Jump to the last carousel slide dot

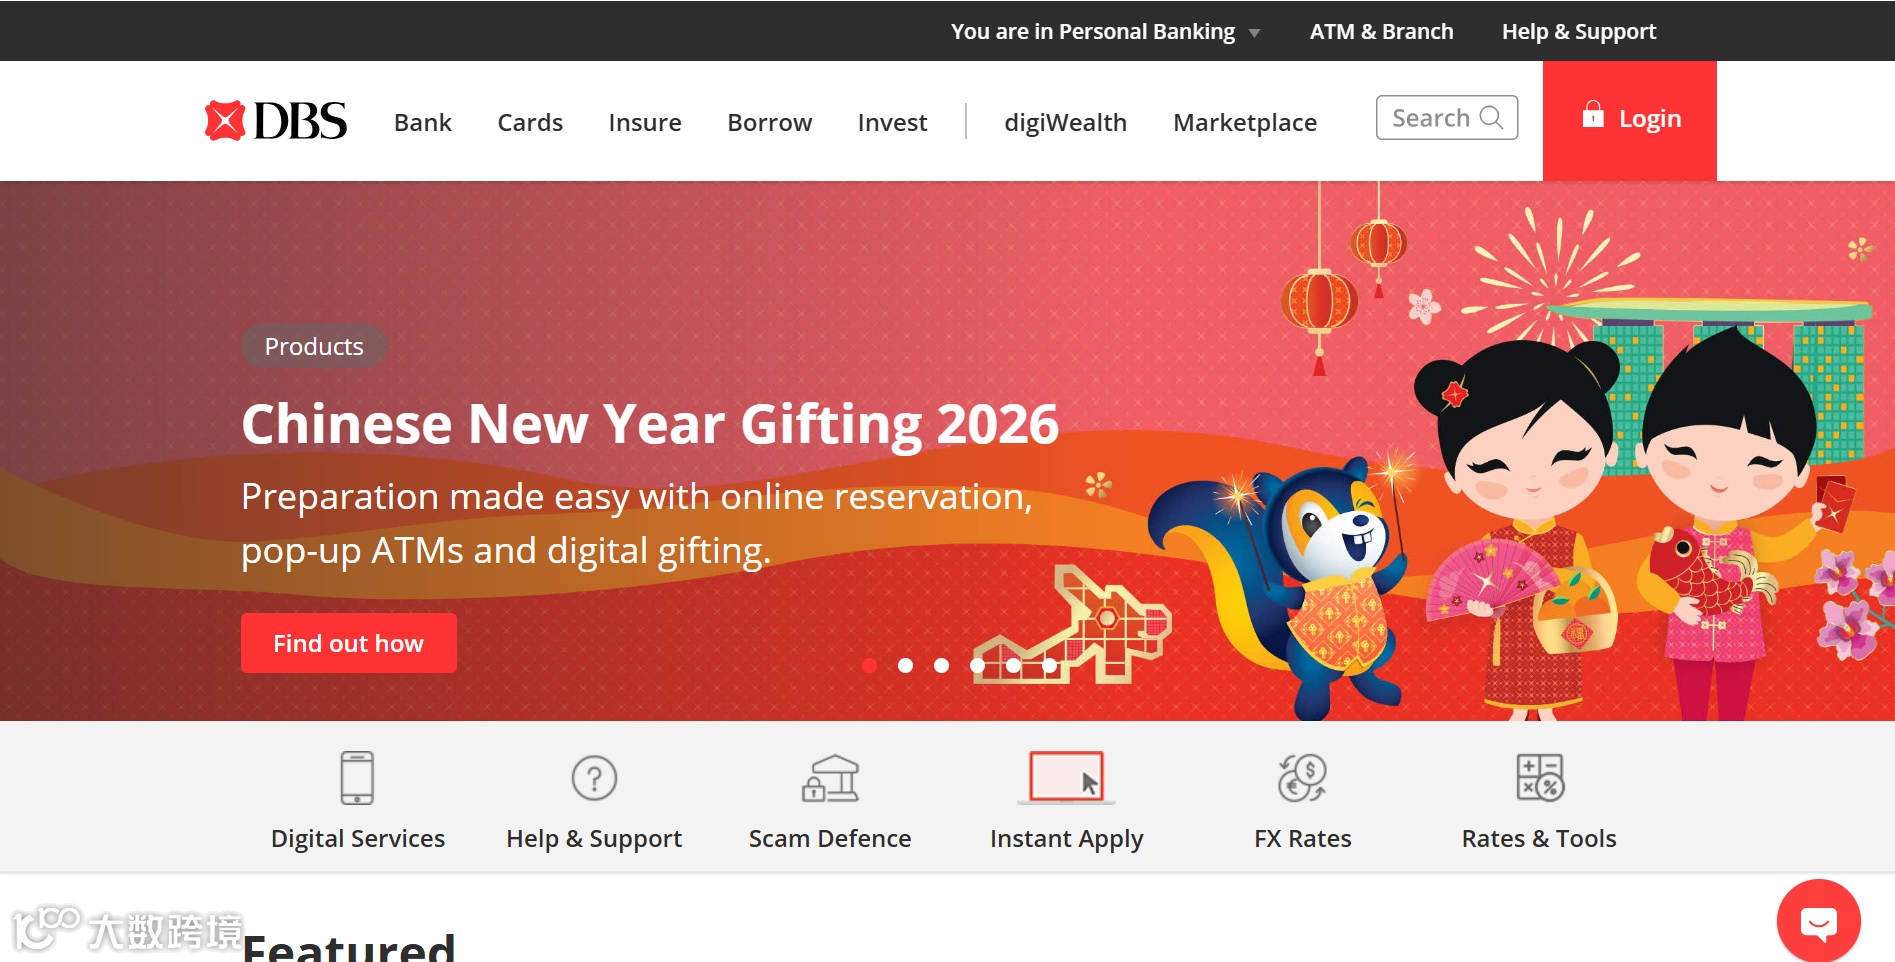1049,665
